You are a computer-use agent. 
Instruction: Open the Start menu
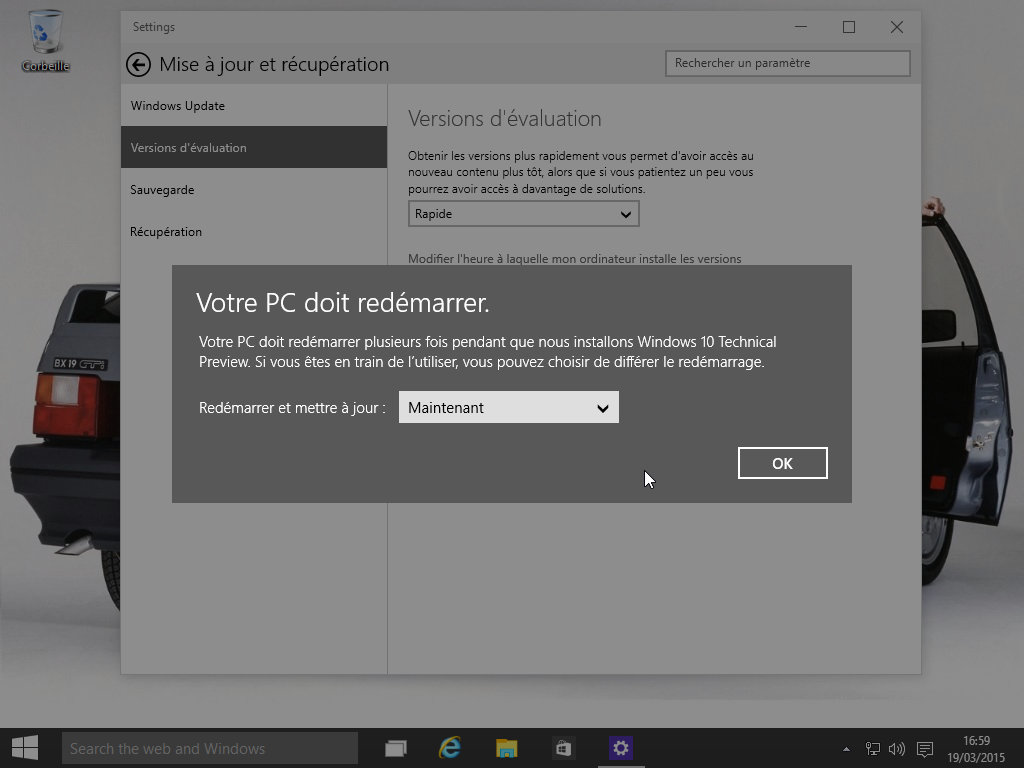[x=25, y=748]
